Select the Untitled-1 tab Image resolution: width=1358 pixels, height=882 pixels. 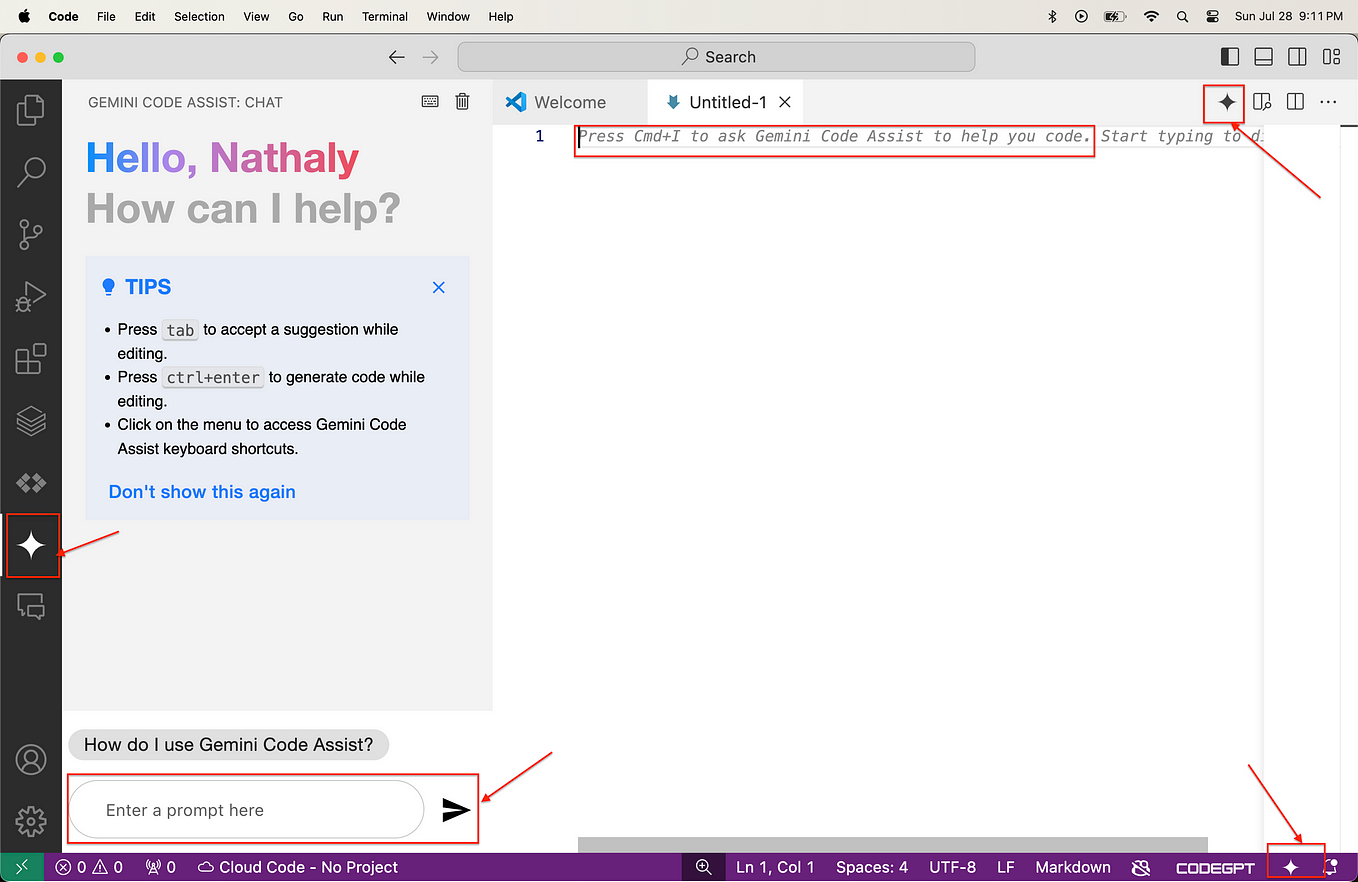pos(727,102)
